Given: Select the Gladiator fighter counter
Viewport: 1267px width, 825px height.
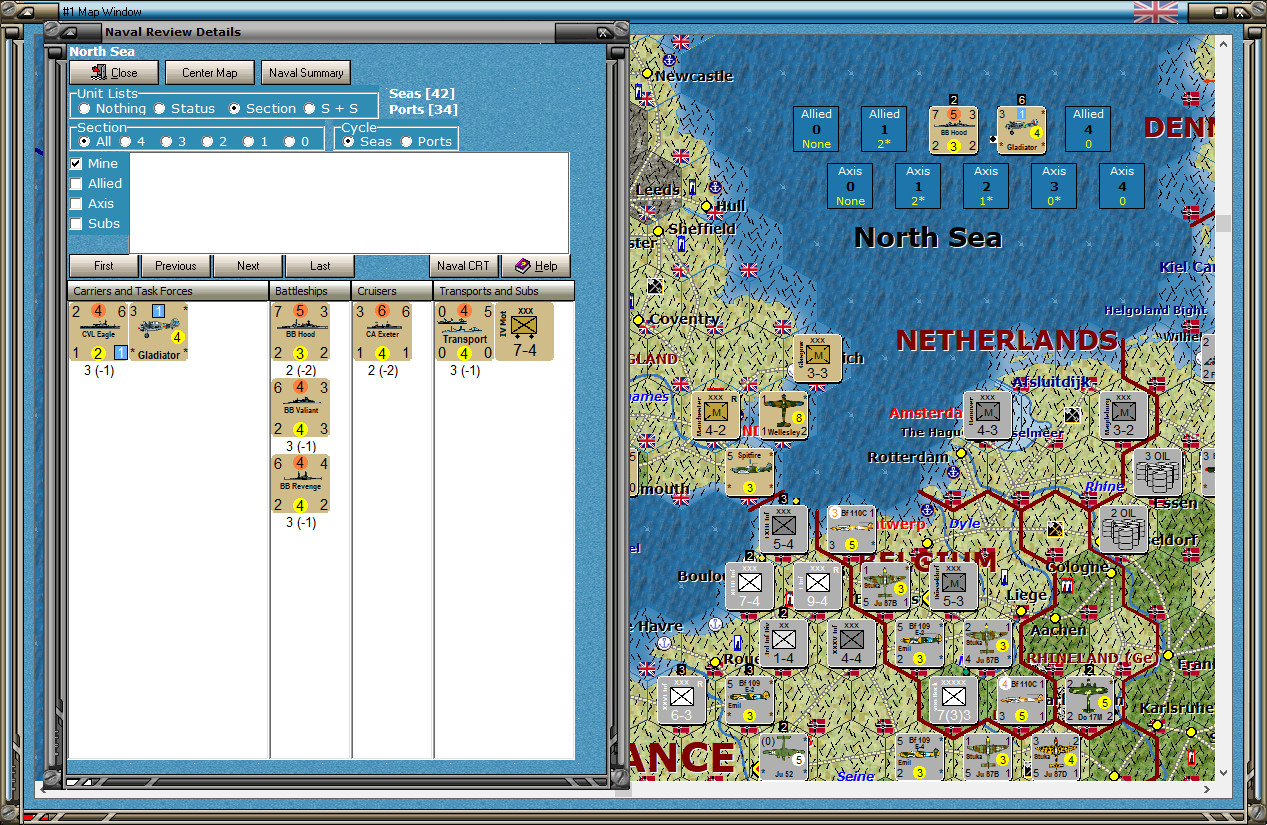Looking at the screenshot, I should pyautogui.click(x=160, y=331).
